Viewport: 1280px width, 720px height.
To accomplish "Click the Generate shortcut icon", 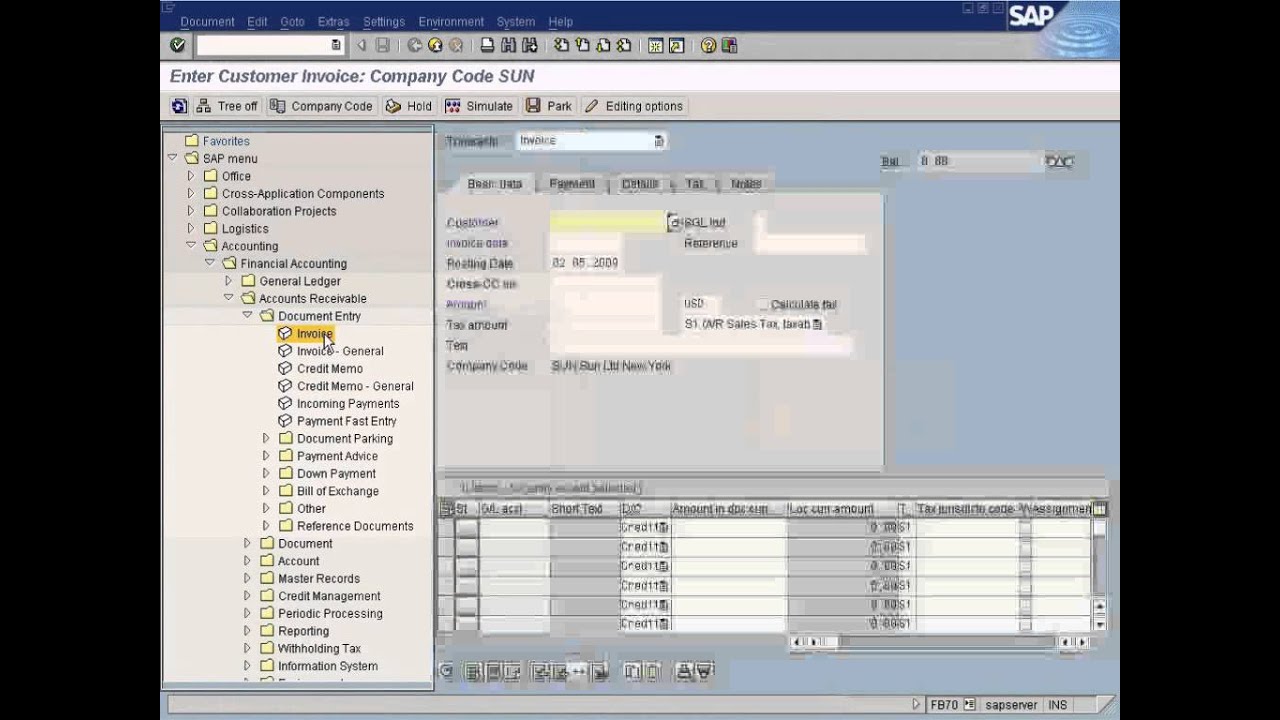I will 677,45.
